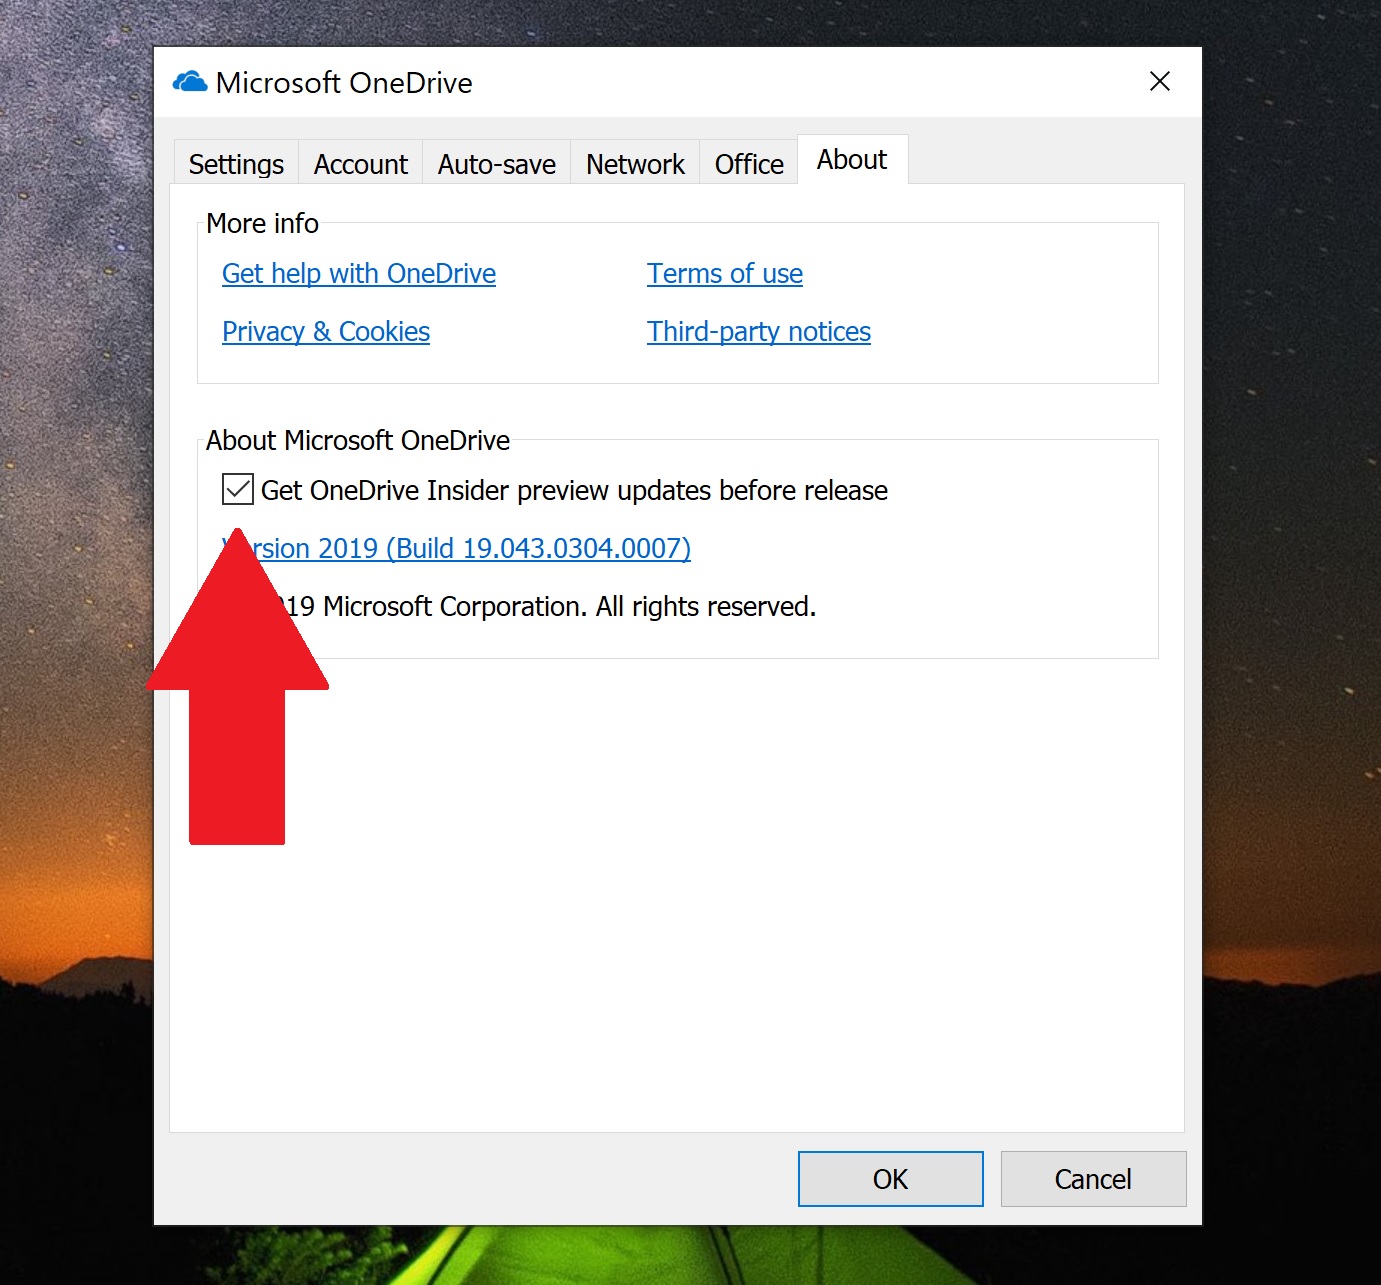Open Get help with OneDrive

358,273
